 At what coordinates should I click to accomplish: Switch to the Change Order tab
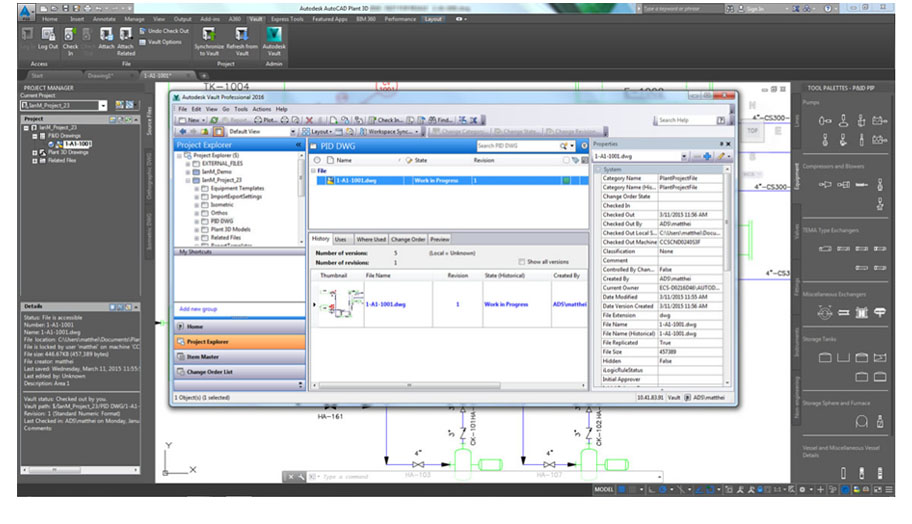point(408,239)
